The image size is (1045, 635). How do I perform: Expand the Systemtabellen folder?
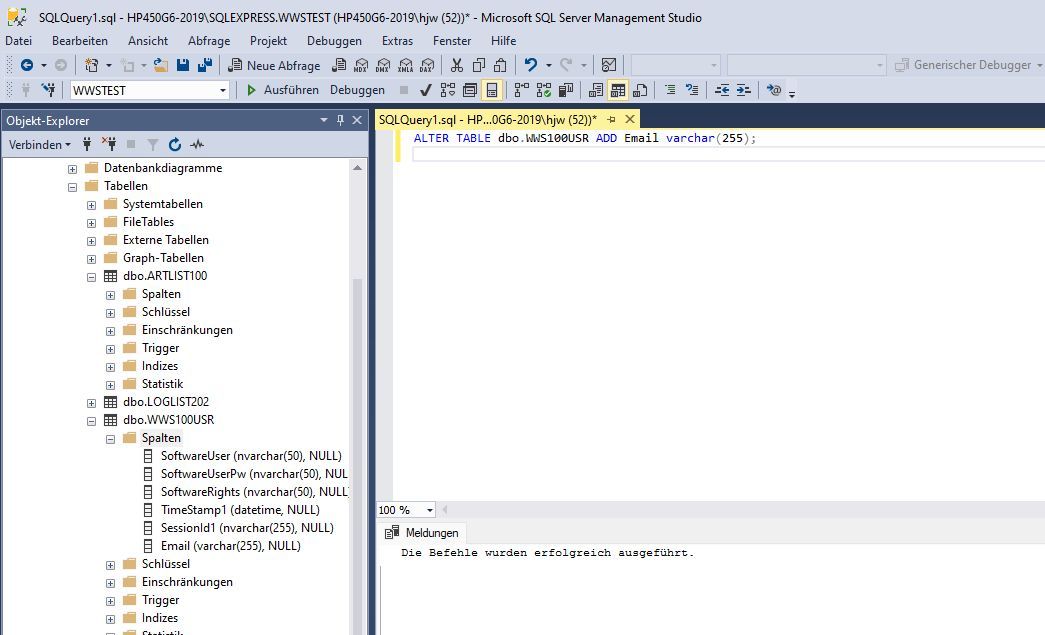pos(91,205)
